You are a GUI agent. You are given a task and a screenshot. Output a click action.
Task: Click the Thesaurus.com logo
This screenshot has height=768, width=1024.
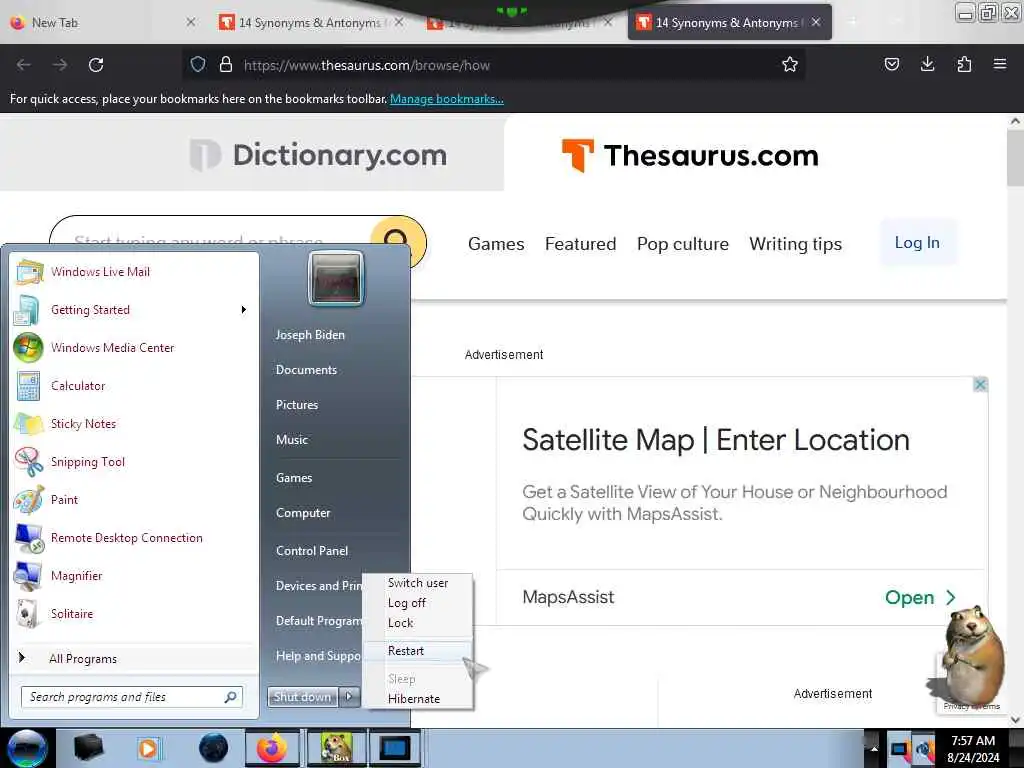690,155
